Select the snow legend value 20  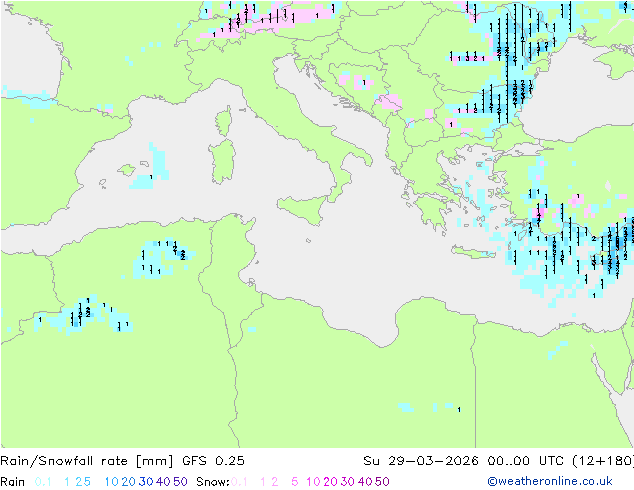(330, 482)
